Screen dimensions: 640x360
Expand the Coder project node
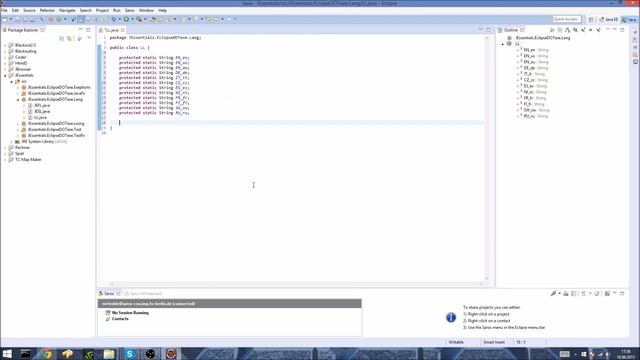(x=5, y=57)
